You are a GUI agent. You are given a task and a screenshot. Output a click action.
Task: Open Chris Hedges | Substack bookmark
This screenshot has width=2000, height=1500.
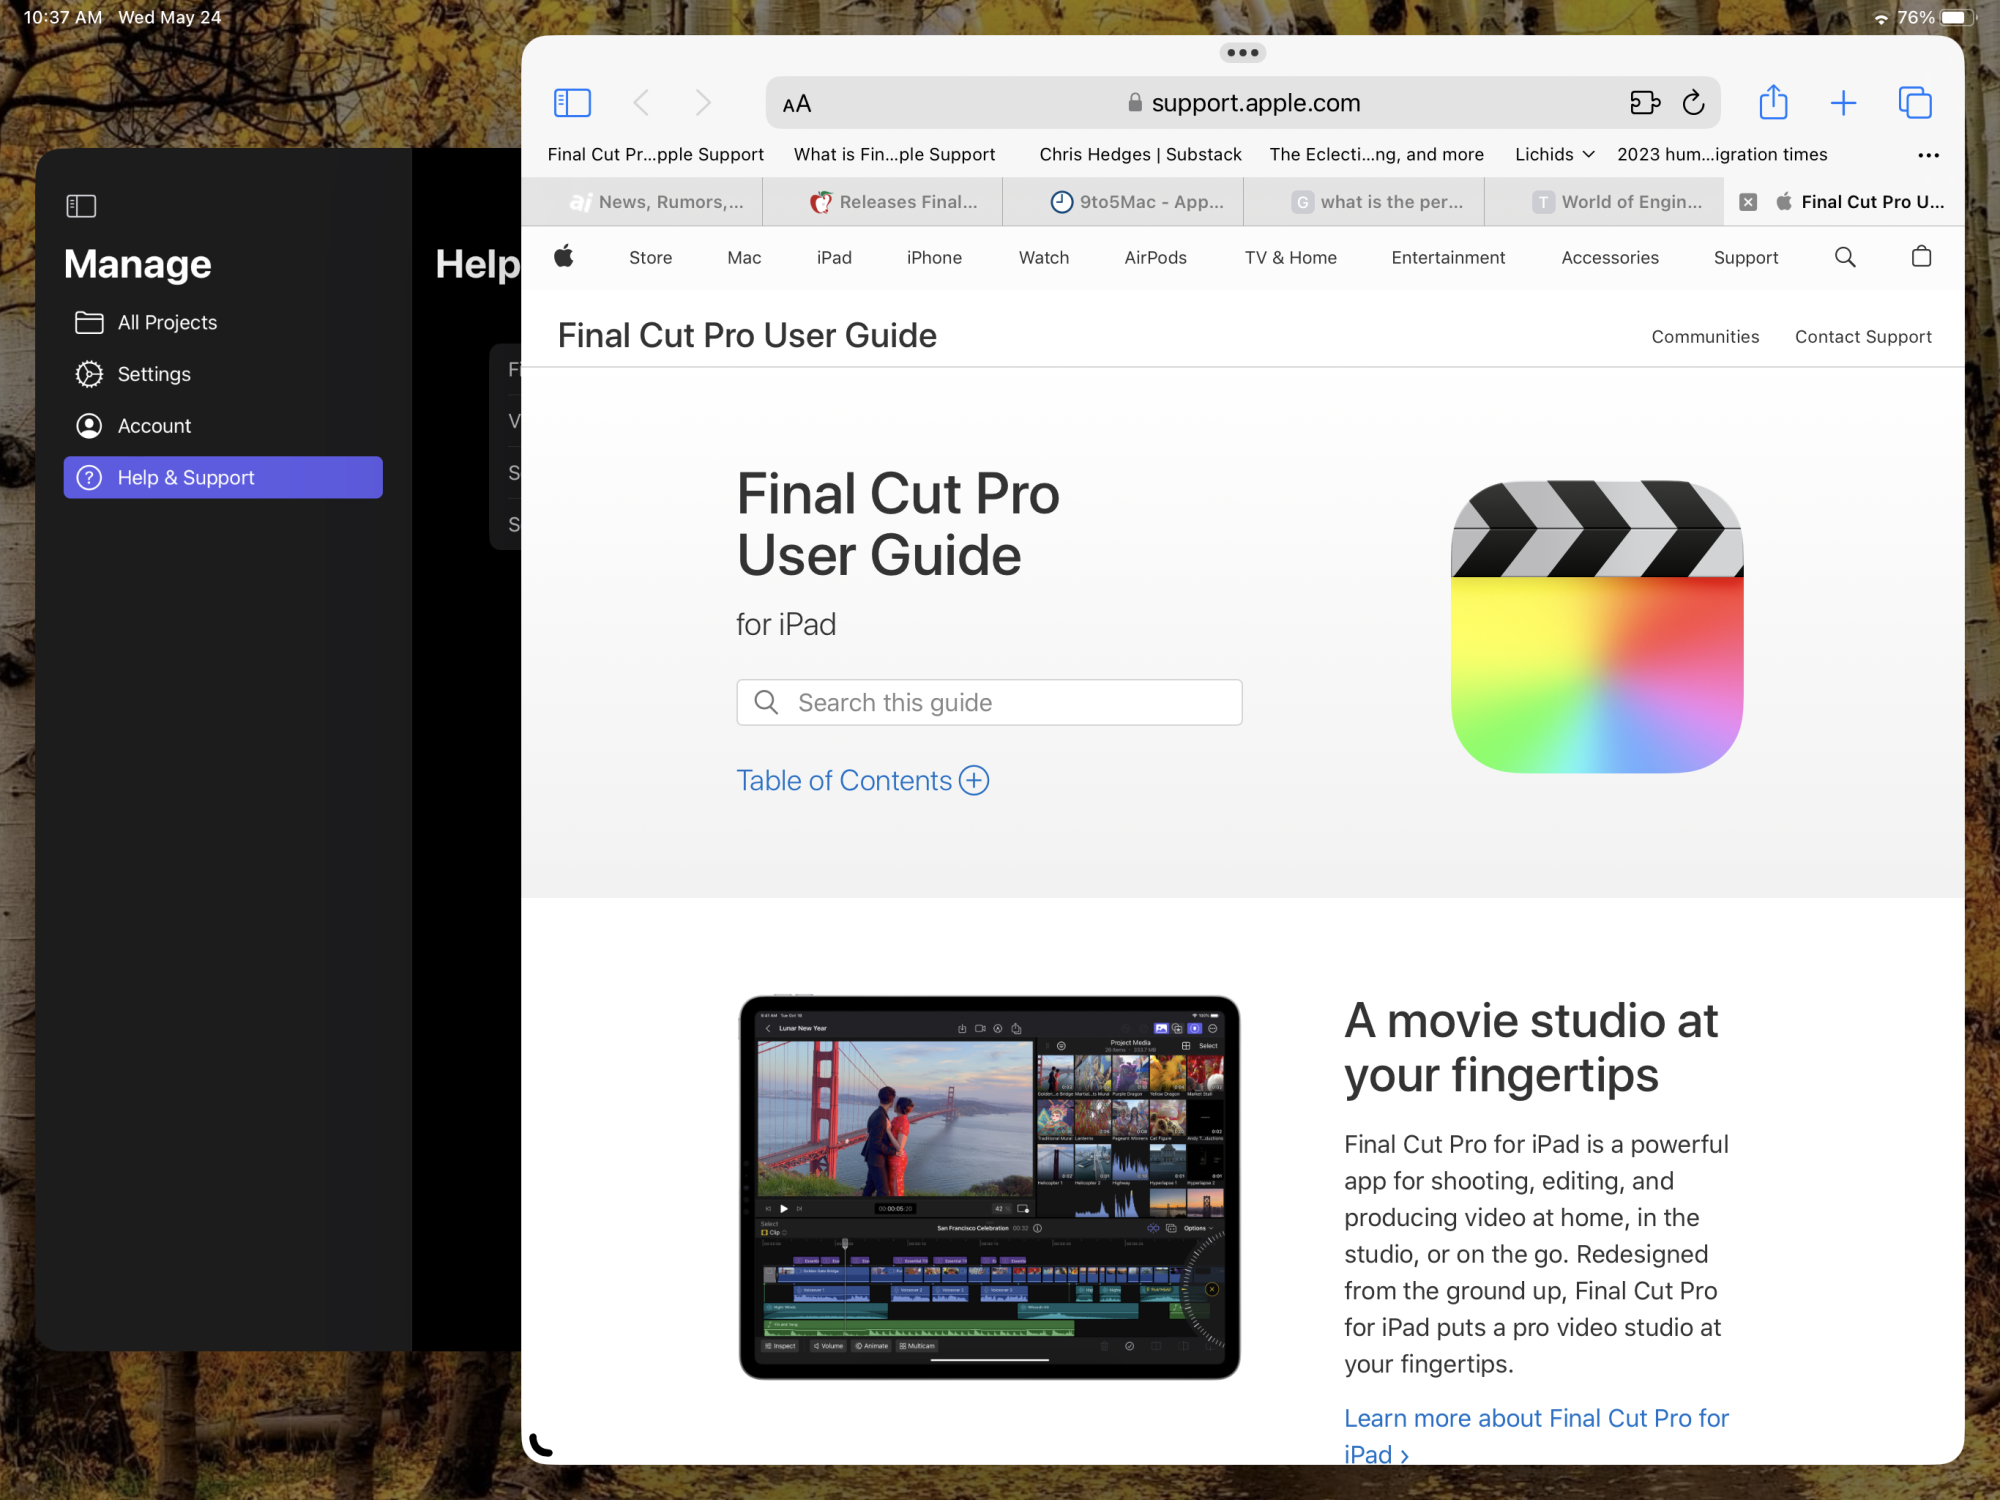(x=1140, y=154)
